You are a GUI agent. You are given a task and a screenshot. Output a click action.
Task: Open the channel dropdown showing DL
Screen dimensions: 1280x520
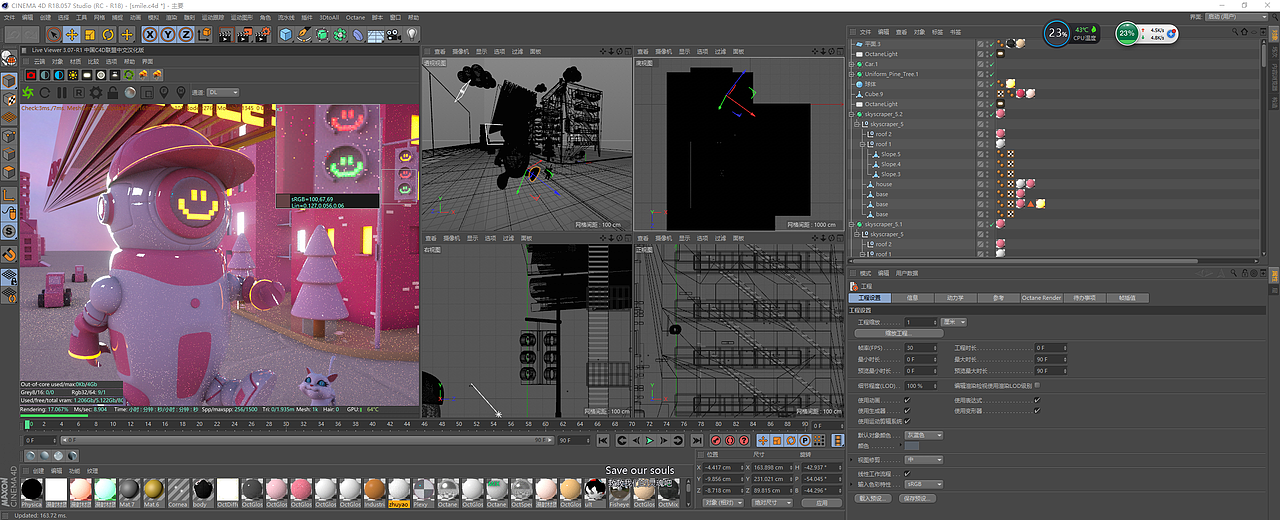(x=221, y=92)
